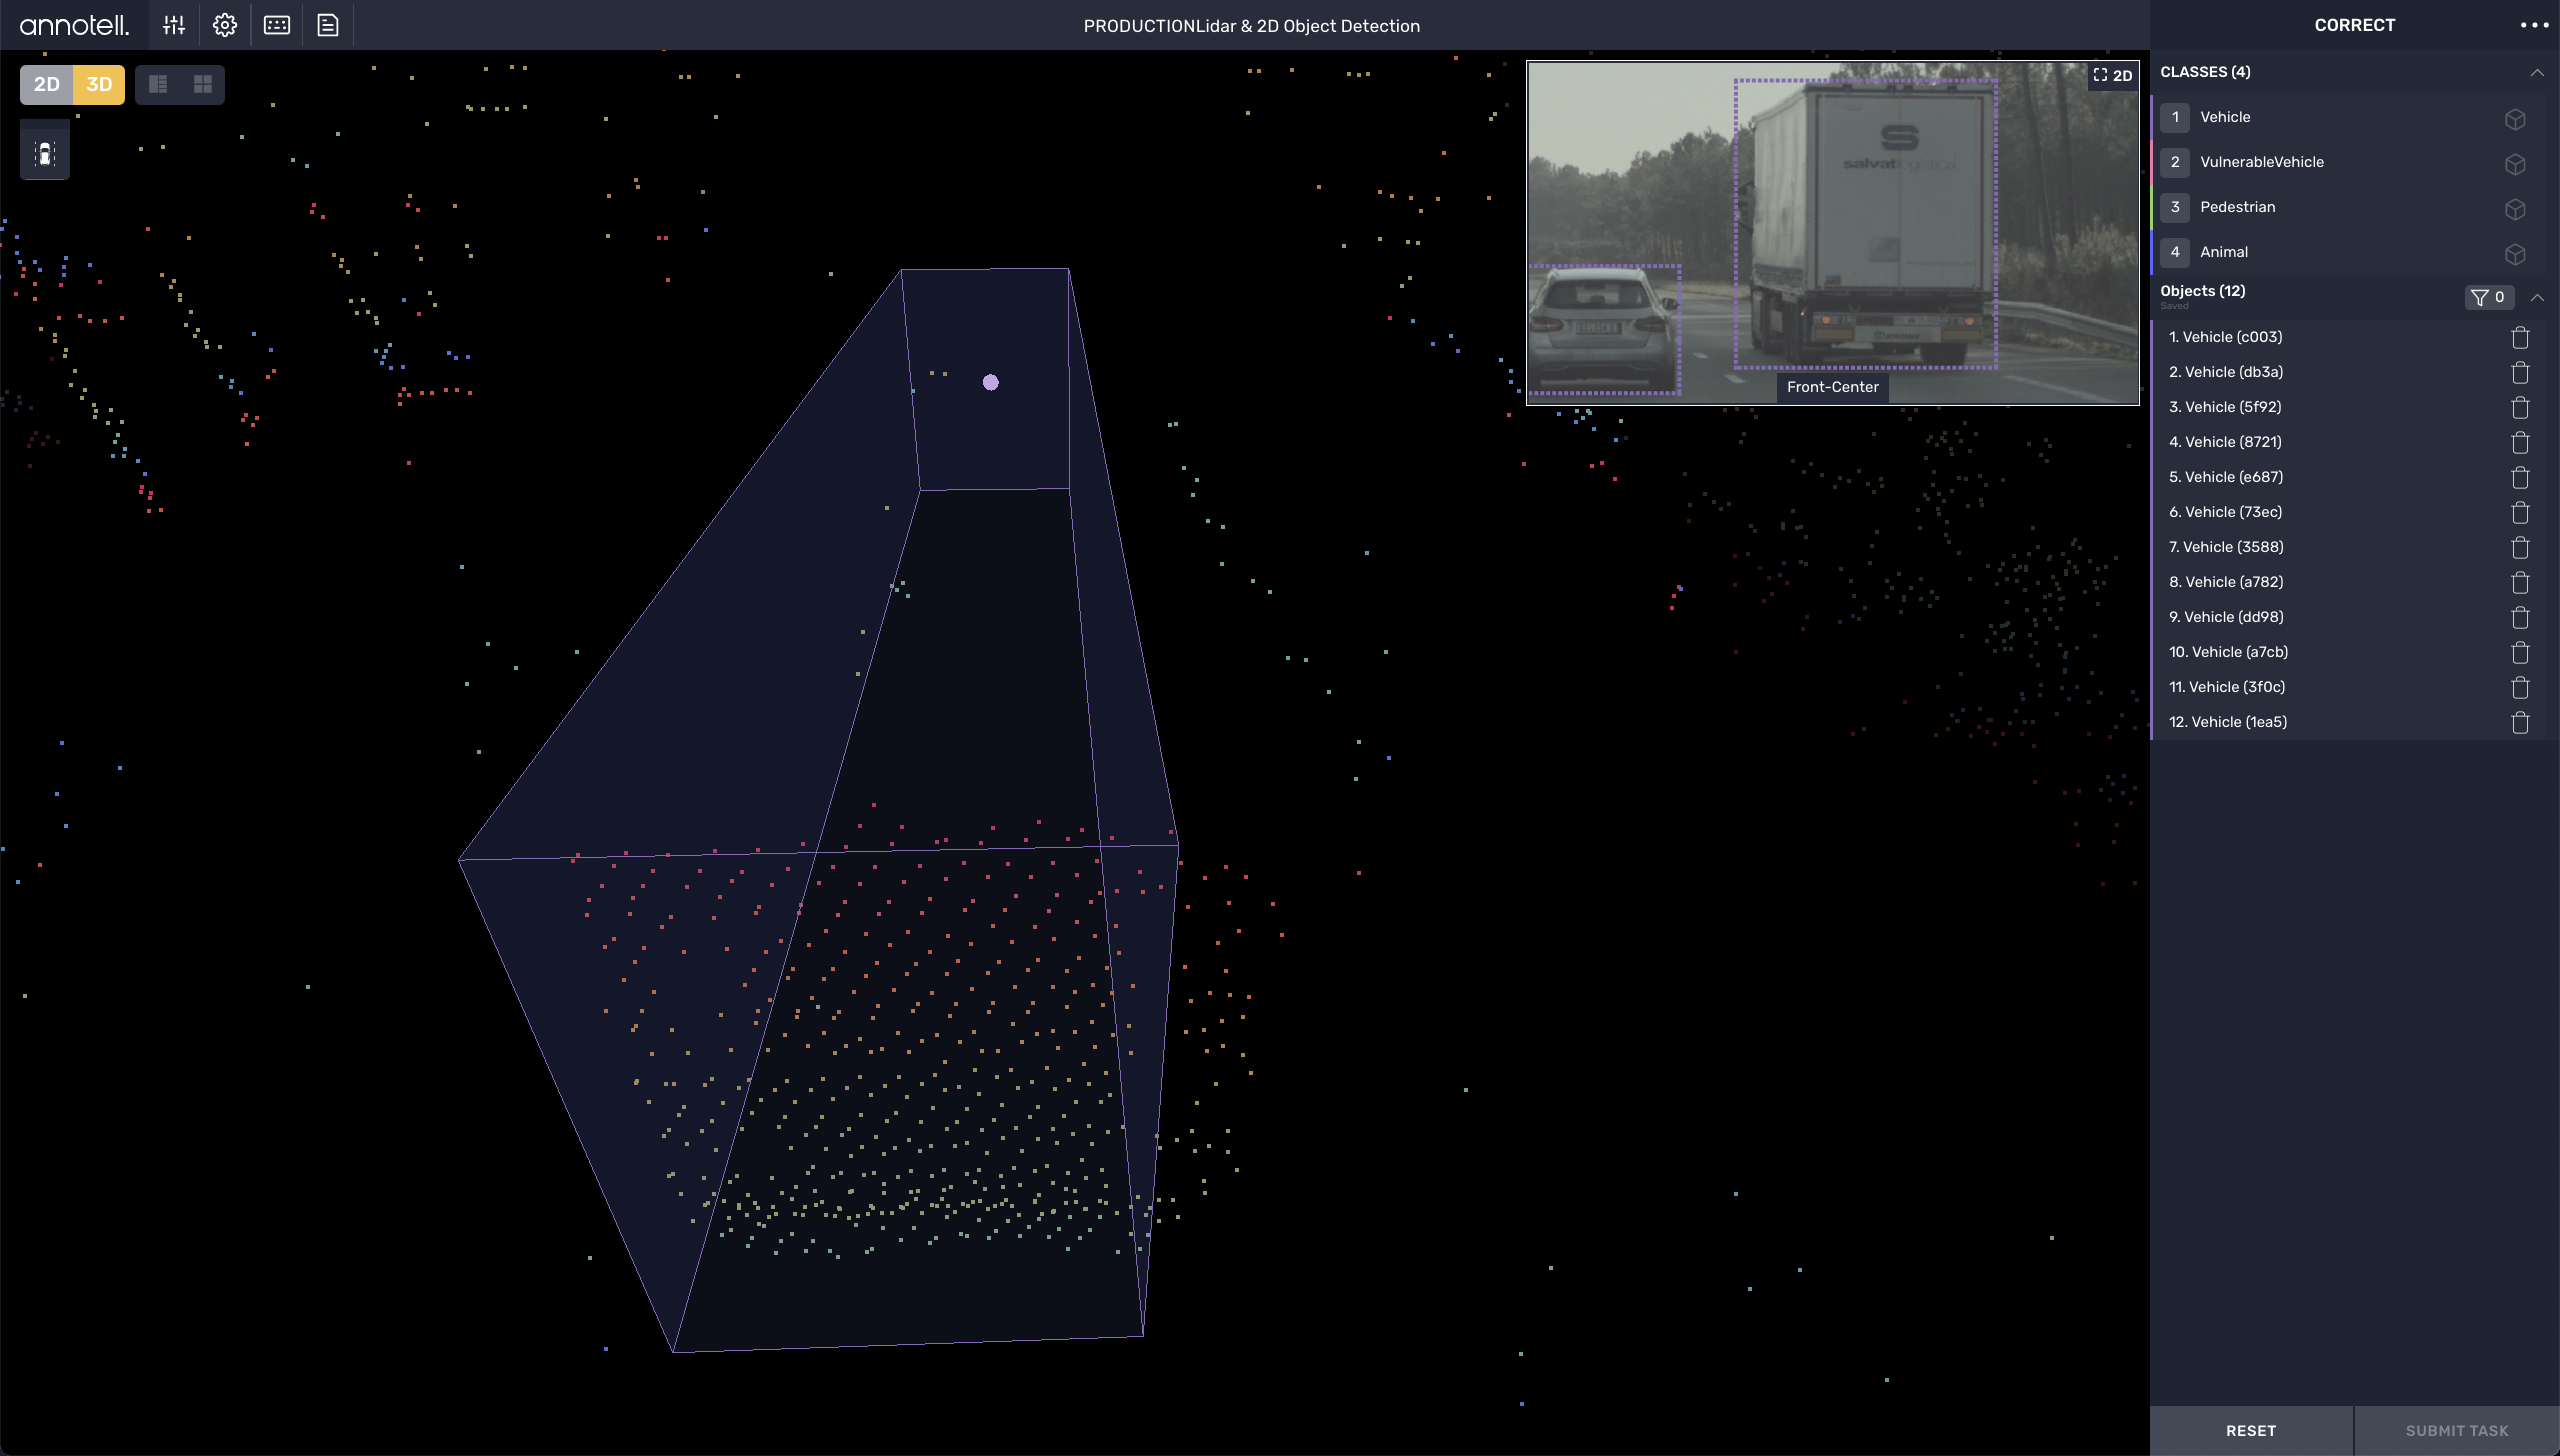Click cuboid icon next to Animal class
The width and height of the screenshot is (2560, 1456).
coord(2515,254)
